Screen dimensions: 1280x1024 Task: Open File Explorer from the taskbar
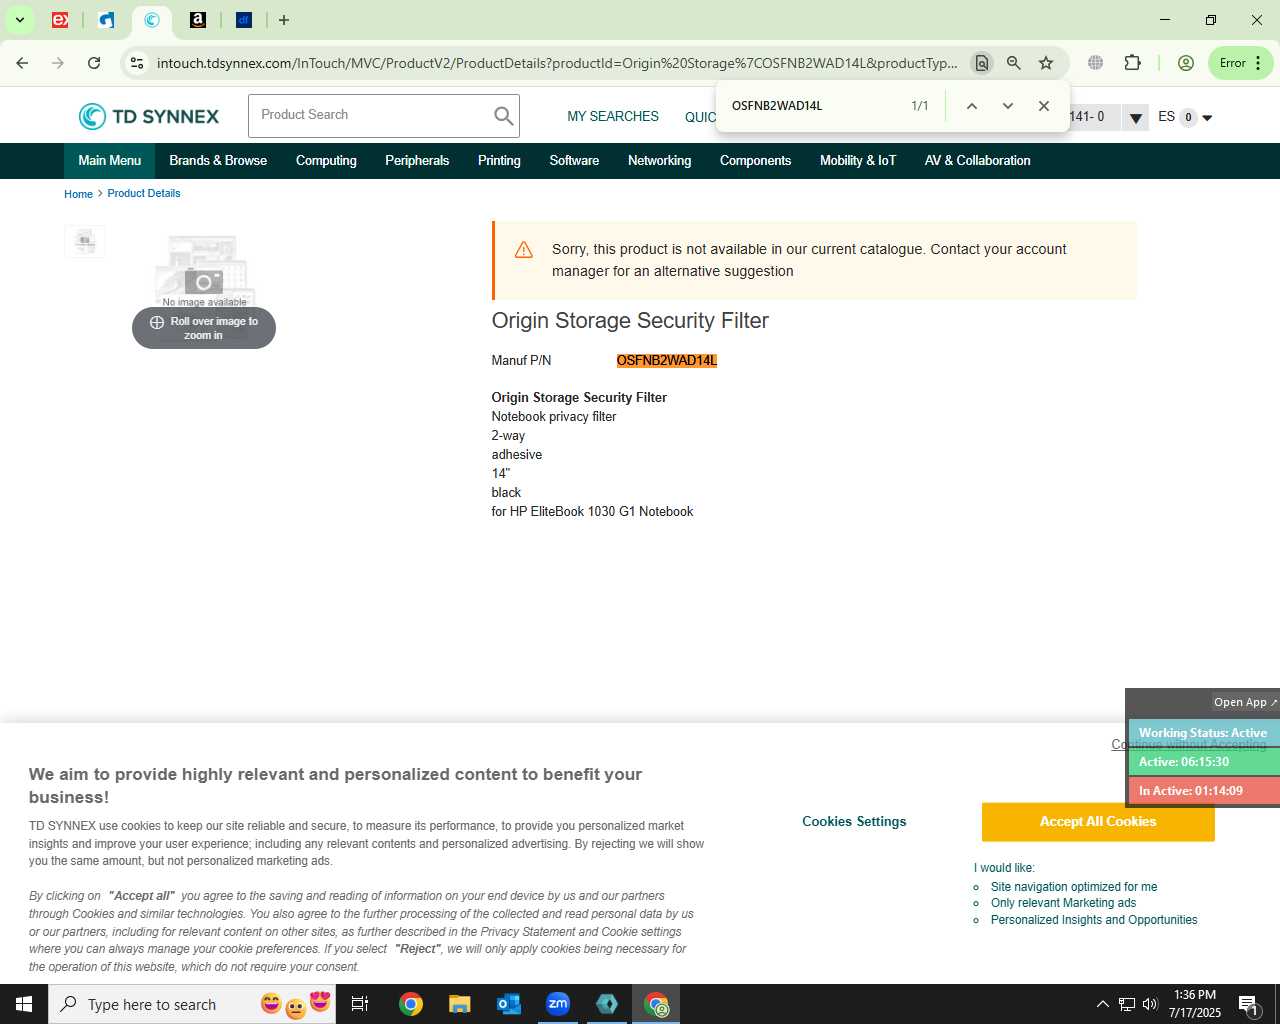coord(459,1004)
